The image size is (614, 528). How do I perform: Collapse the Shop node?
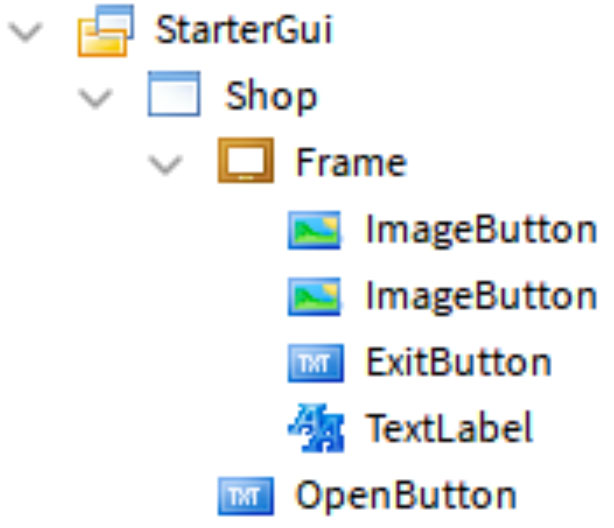pyautogui.click(x=96, y=98)
